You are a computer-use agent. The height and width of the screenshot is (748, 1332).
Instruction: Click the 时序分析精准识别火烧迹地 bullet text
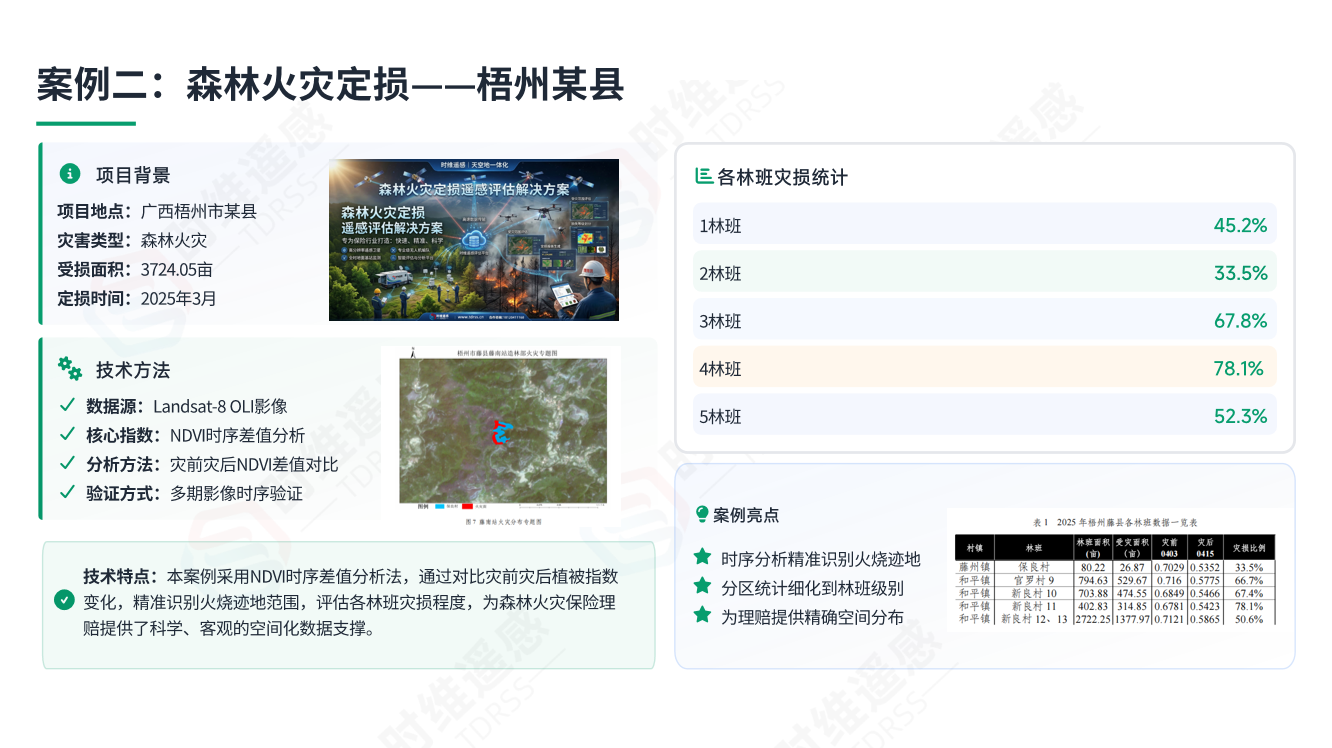click(821, 558)
